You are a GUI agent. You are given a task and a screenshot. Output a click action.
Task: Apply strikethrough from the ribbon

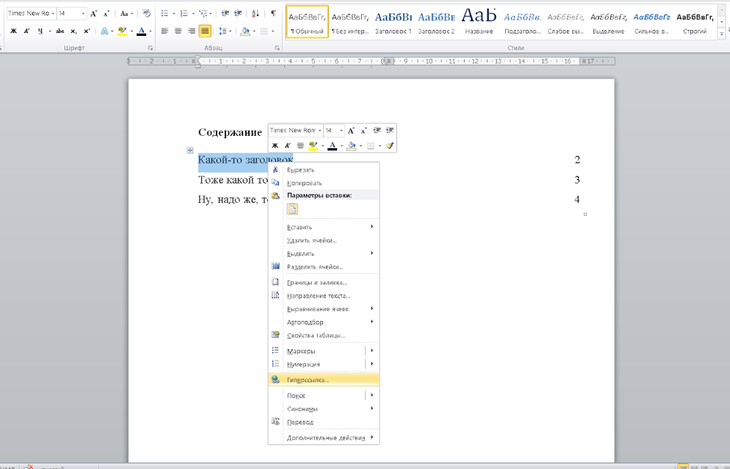pos(60,31)
